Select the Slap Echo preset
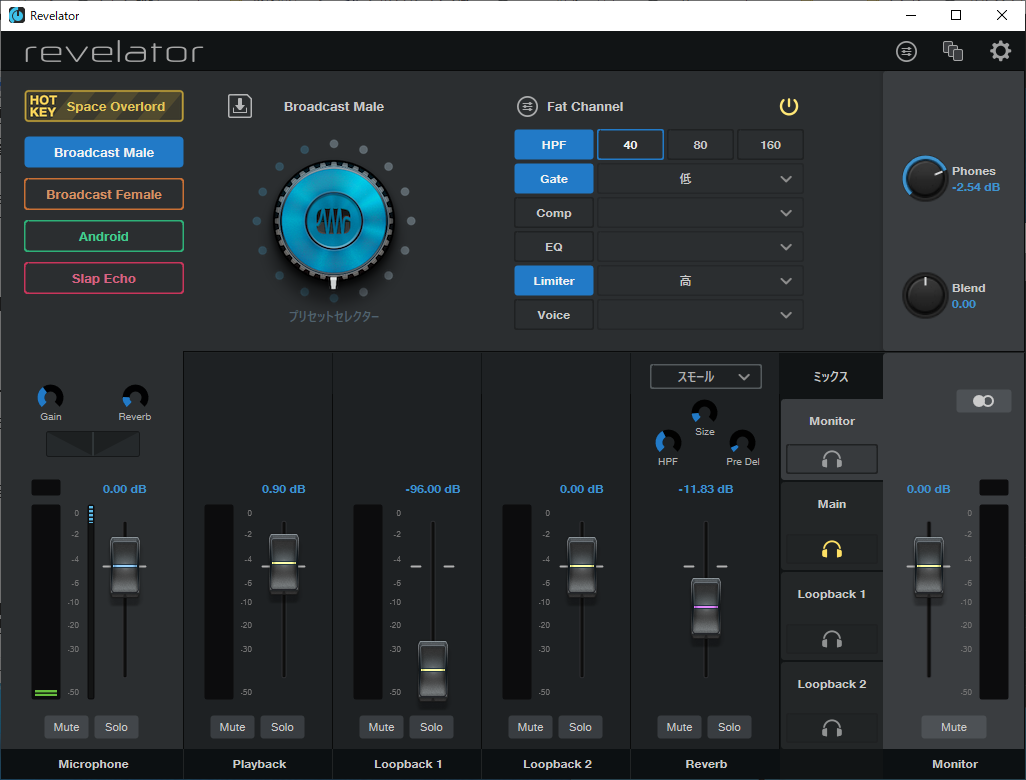This screenshot has width=1026, height=780. [104, 278]
